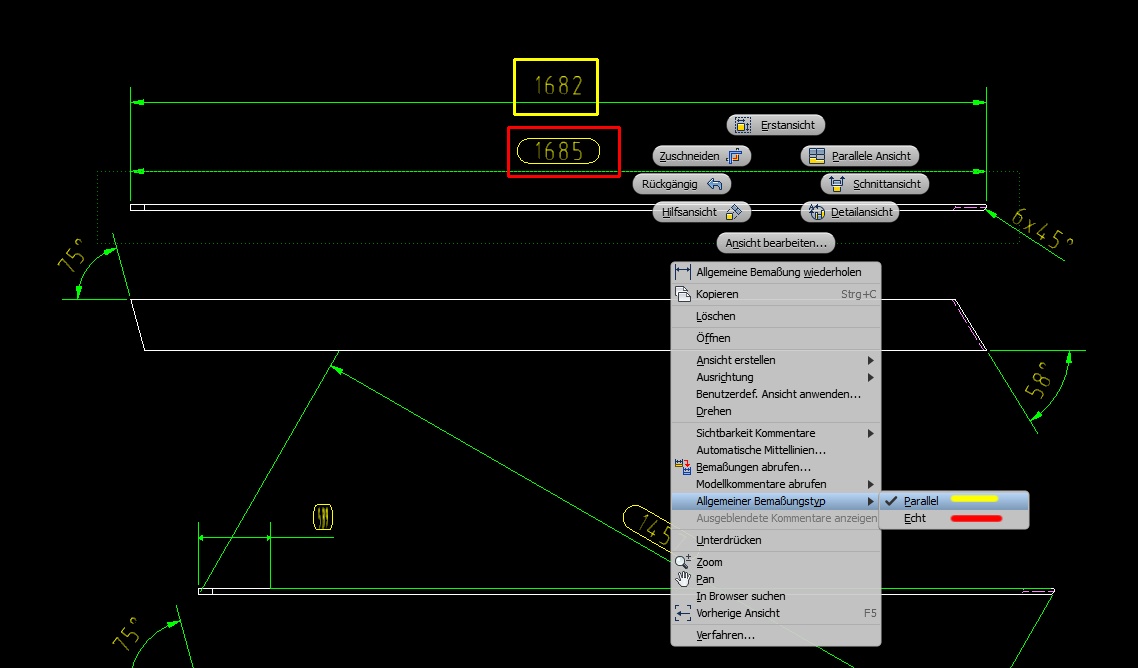Open Verfahren entry in context menu
Viewport: 1138px width, 668px height.
pyautogui.click(x=776, y=635)
